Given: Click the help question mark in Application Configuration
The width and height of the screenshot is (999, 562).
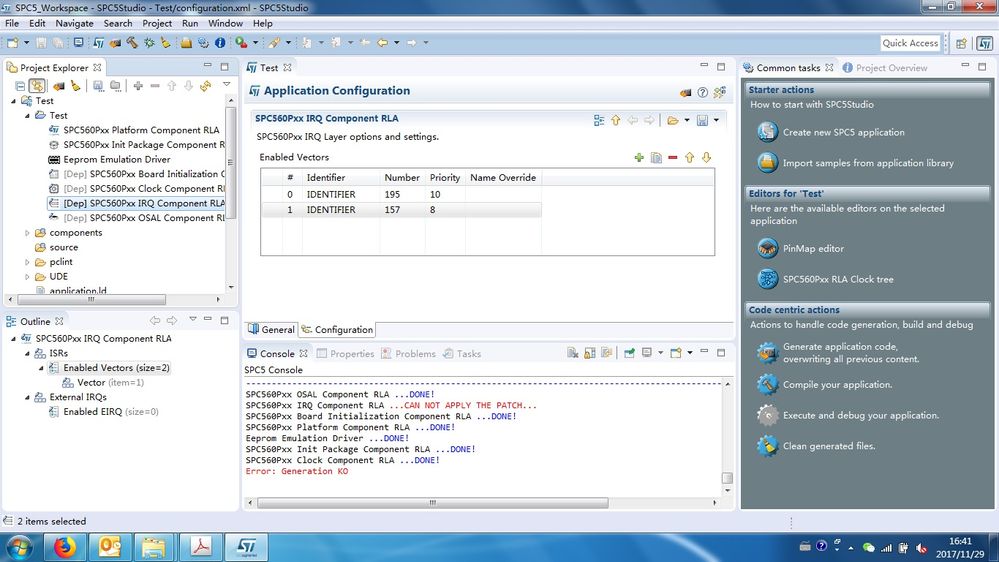Looking at the screenshot, I should 702,92.
